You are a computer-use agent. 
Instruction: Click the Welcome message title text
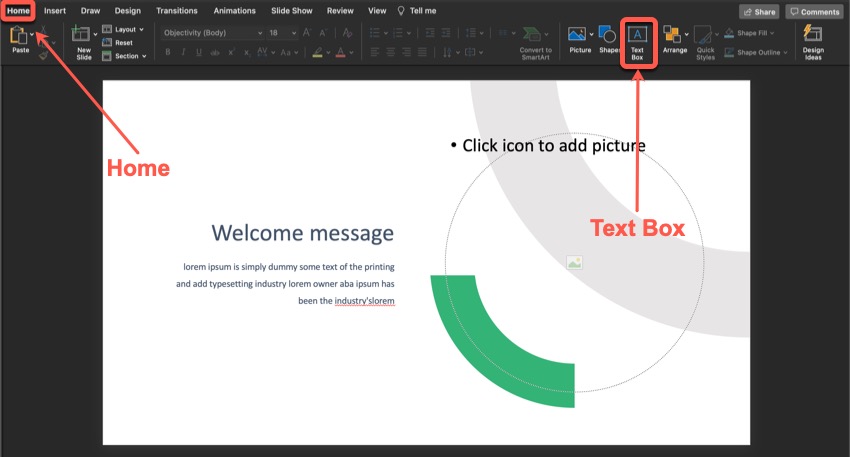[x=302, y=233]
